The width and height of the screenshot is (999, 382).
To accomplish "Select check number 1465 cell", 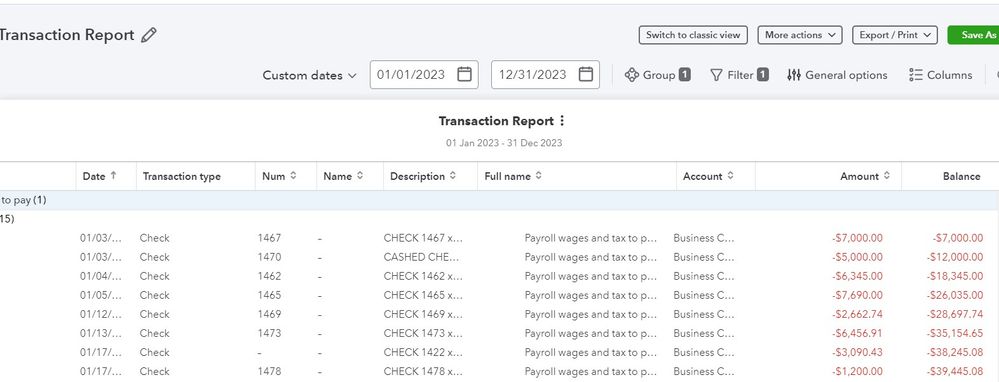I will click(270, 295).
